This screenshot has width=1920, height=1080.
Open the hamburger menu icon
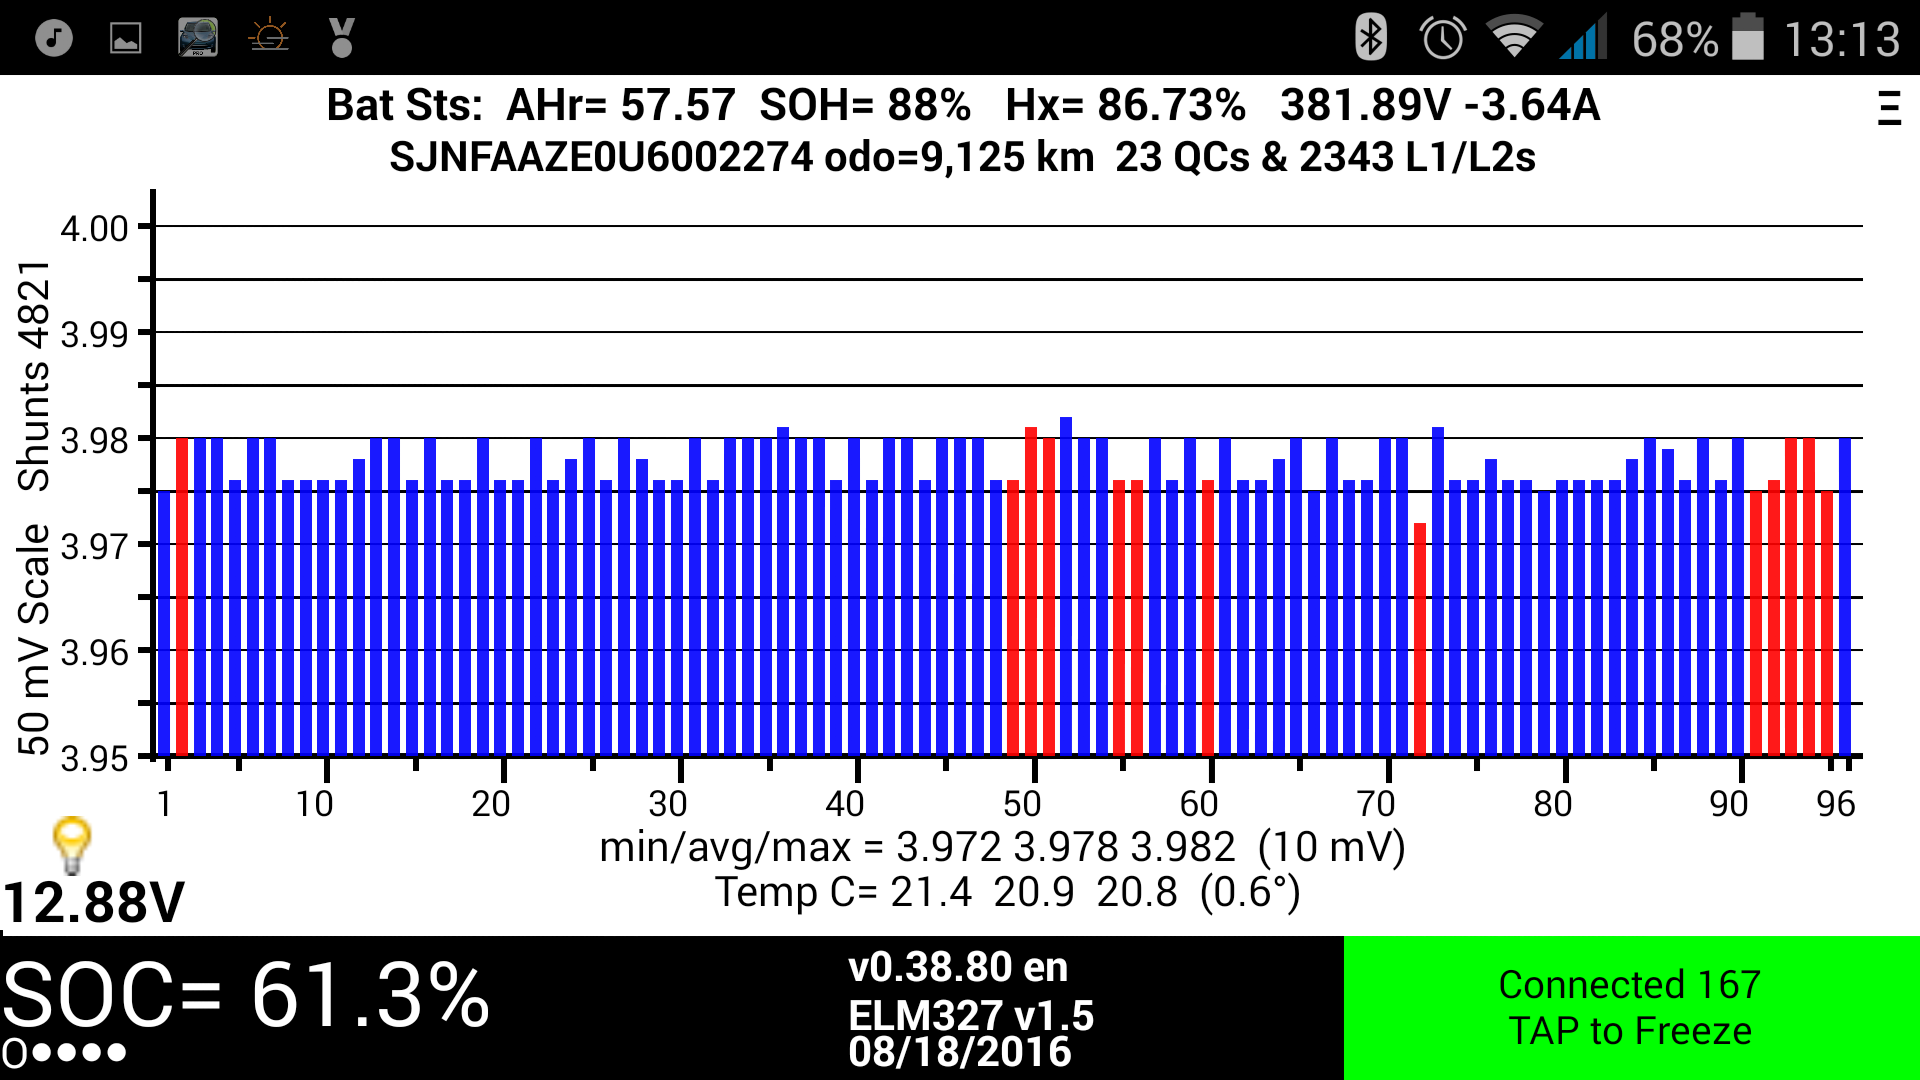coord(1888,108)
